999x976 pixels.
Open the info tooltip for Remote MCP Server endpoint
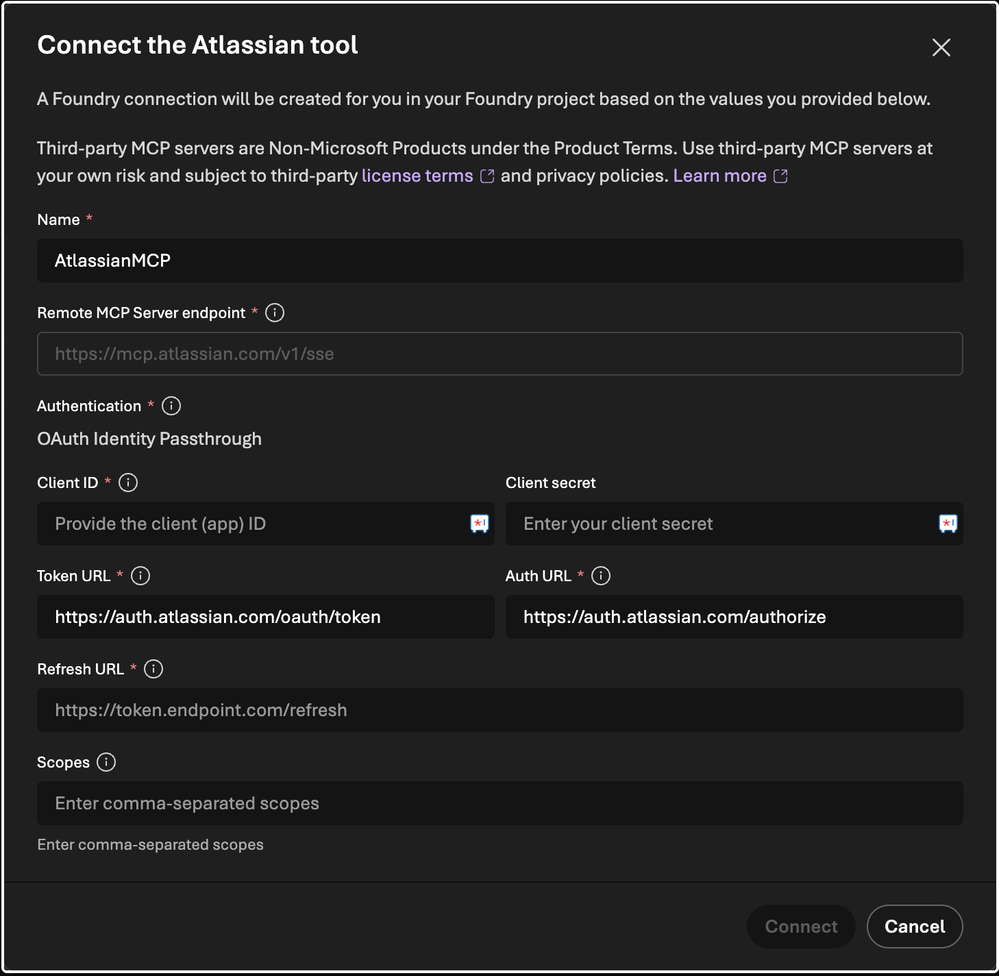point(275,312)
